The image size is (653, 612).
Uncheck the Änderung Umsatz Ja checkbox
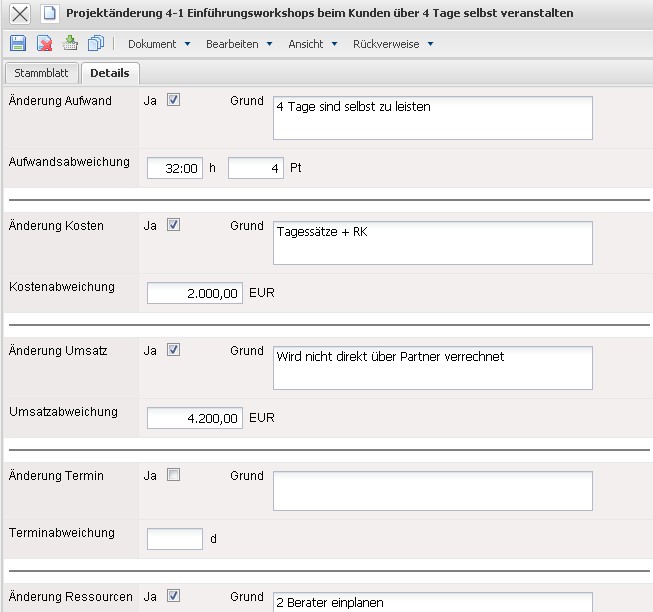point(174,351)
